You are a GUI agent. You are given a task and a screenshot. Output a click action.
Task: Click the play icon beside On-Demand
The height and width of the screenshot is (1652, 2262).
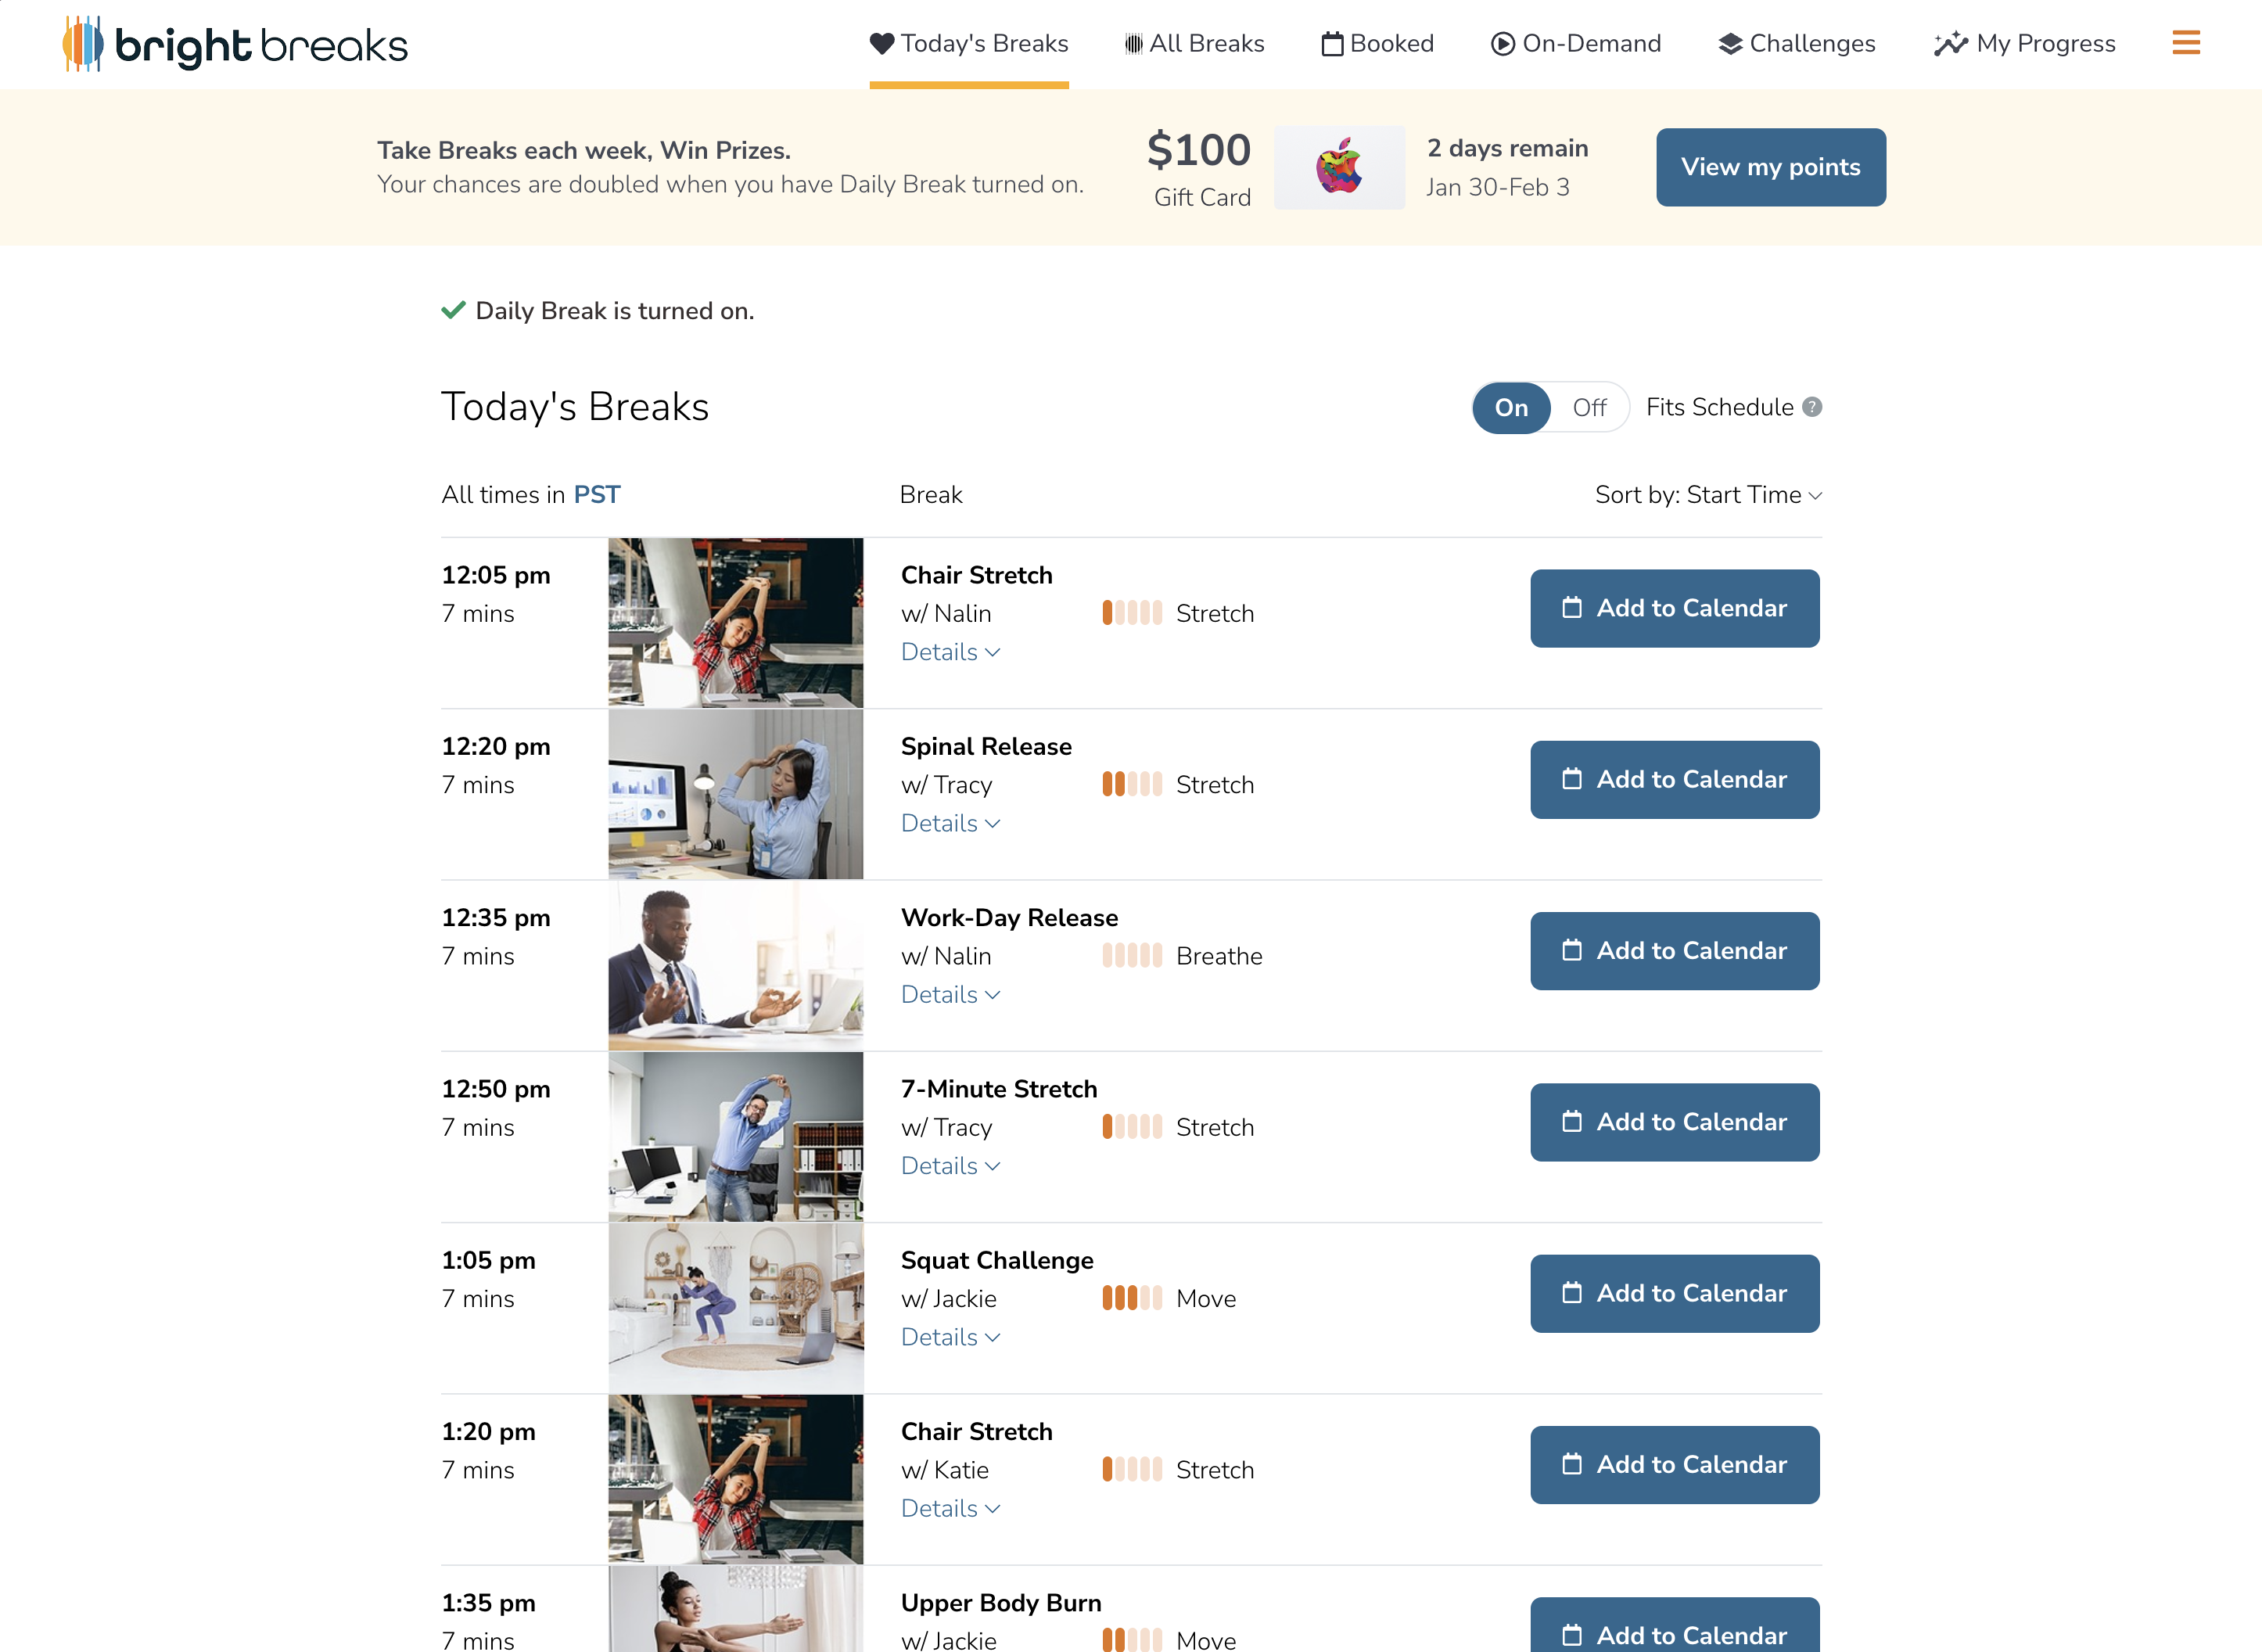(1502, 44)
